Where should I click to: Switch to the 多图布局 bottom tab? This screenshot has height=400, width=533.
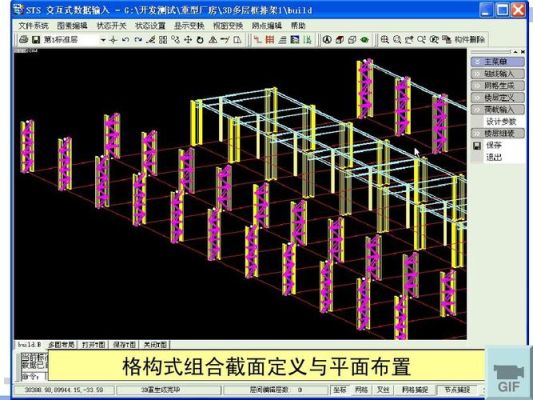tap(61, 345)
